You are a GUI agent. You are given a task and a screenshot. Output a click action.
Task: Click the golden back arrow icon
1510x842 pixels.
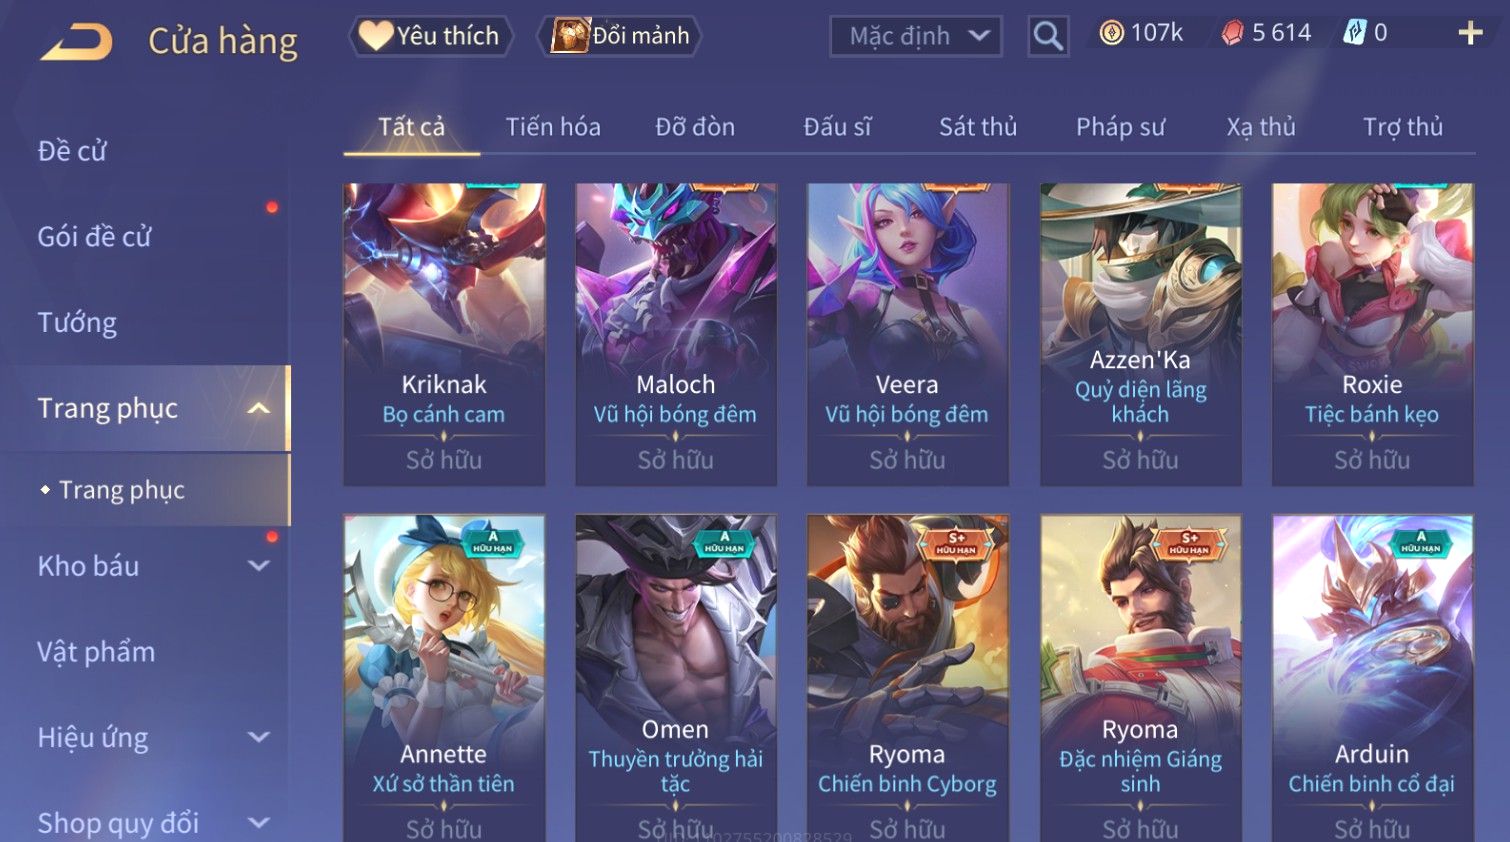(77, 42)
